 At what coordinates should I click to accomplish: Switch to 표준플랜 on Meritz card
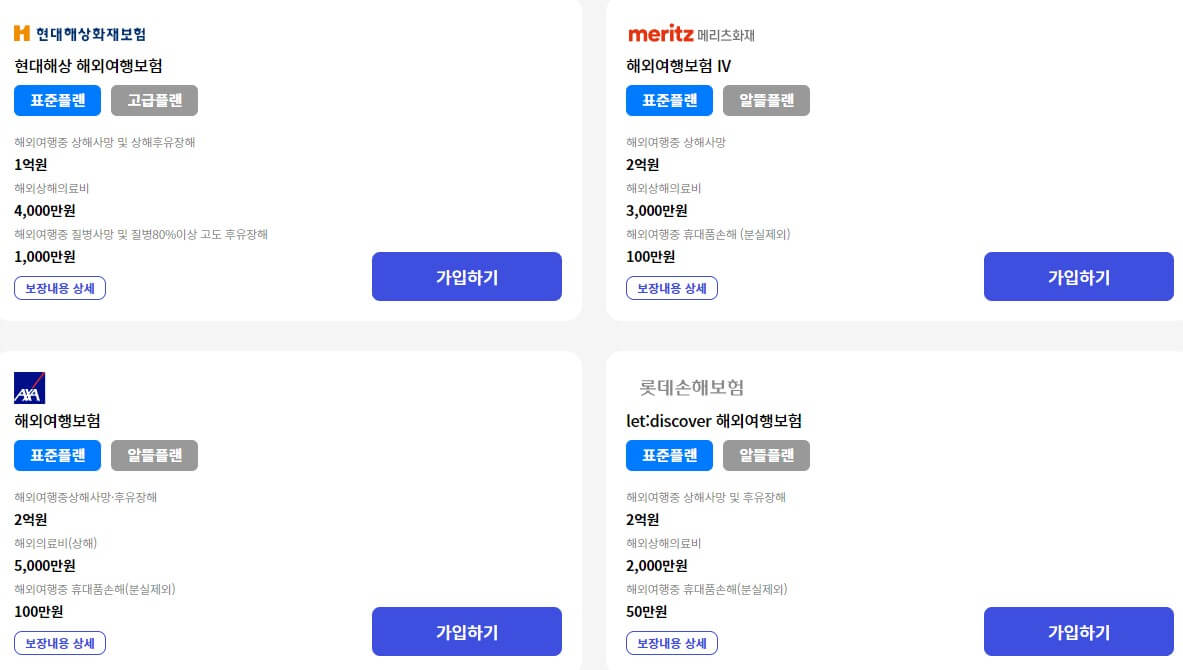point(669,100)
